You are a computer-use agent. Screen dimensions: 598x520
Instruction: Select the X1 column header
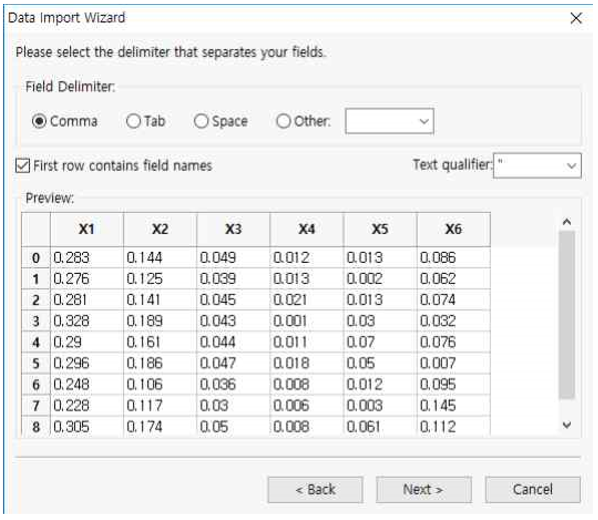pos(87,229)
